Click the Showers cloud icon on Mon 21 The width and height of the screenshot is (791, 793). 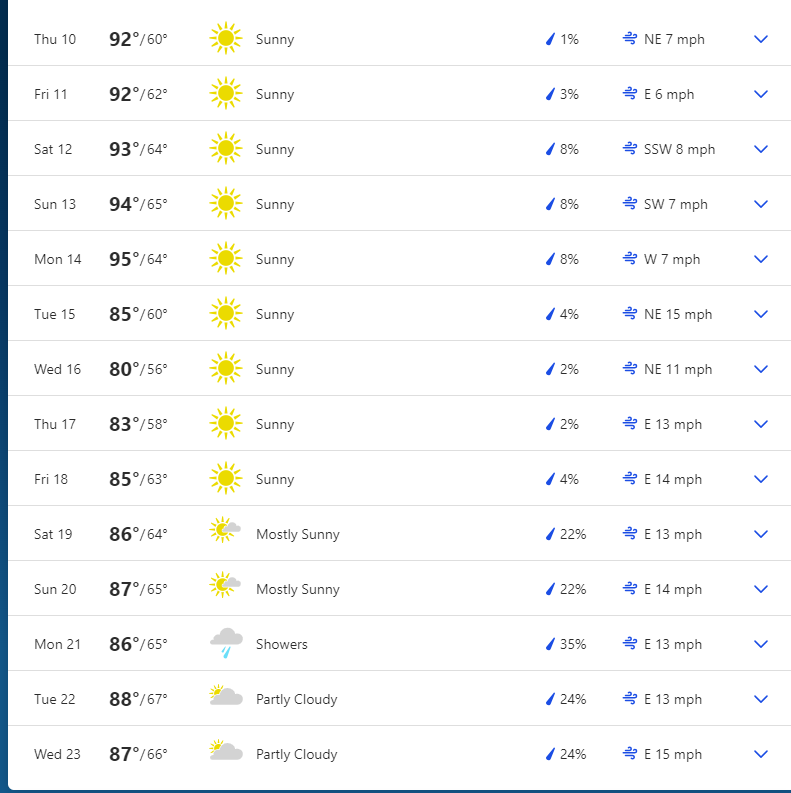(226, 643)
